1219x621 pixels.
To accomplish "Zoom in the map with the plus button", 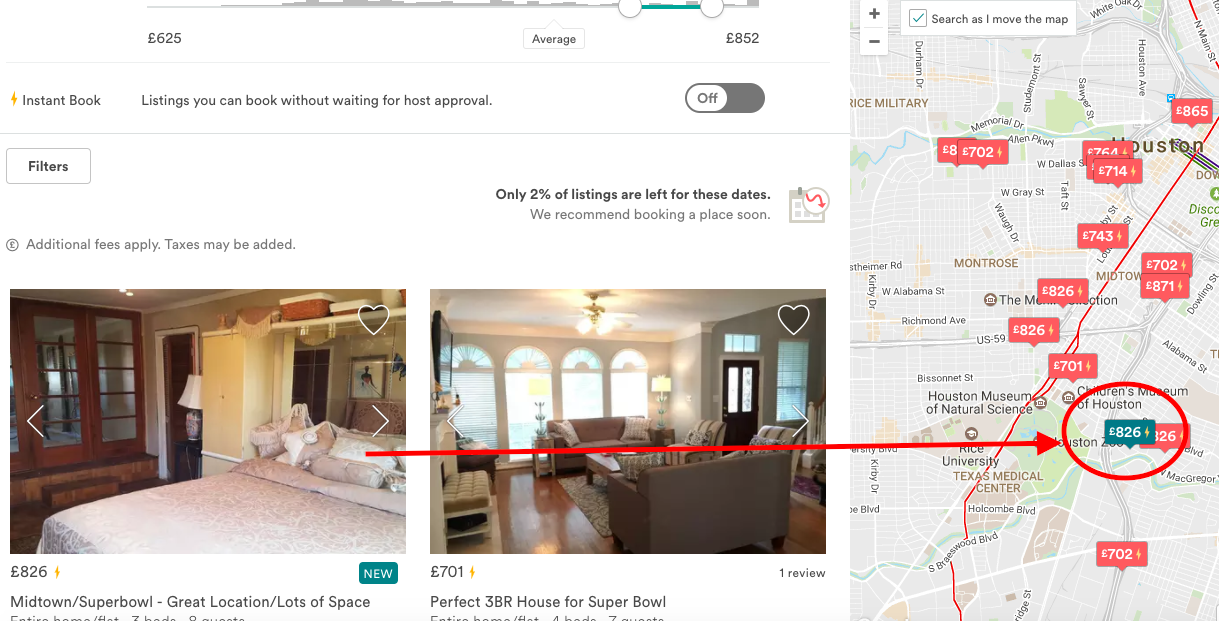I will [x=874, y=14].
